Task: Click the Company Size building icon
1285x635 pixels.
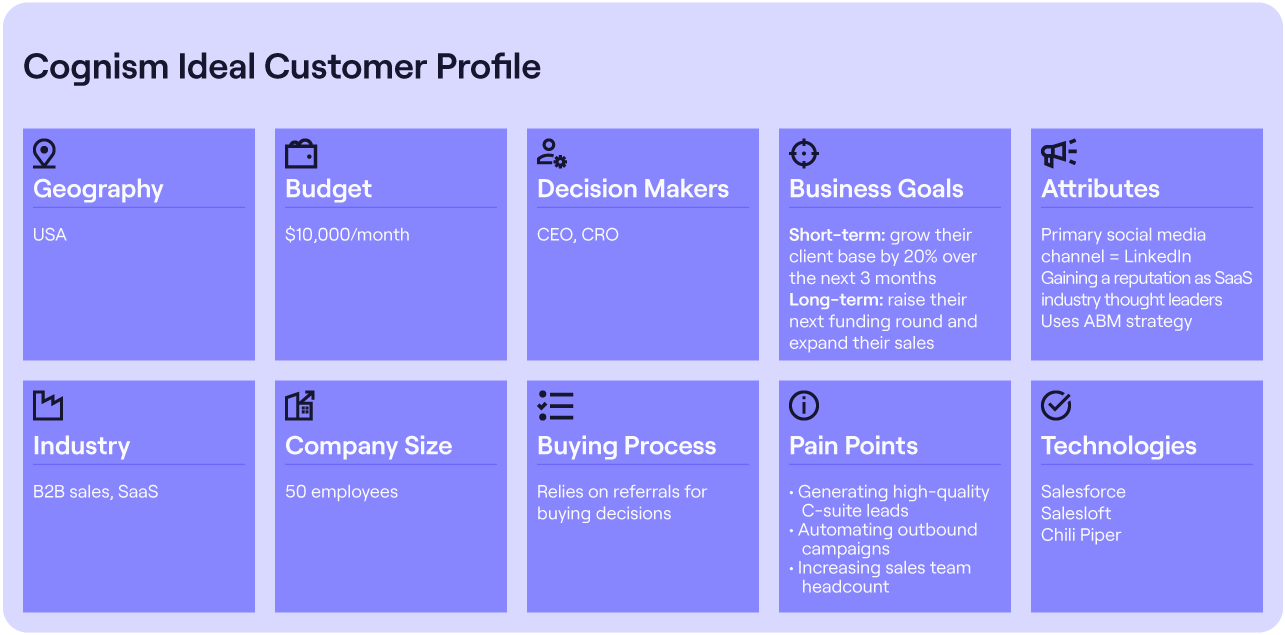Action: click(300, 406)
